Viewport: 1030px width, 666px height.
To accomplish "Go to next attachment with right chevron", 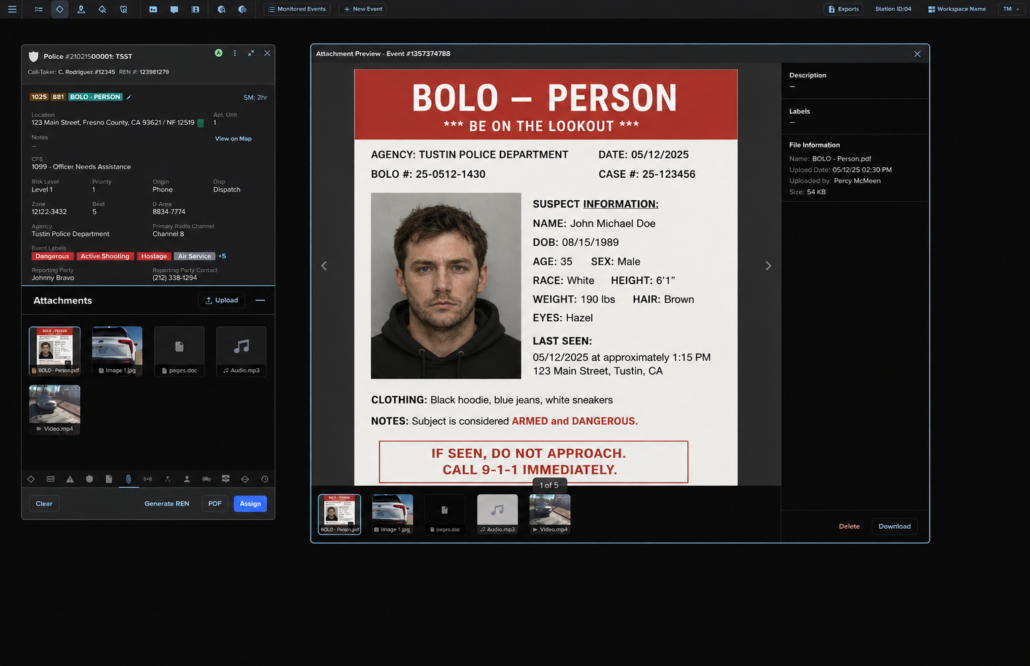I will tap(768, 266).
